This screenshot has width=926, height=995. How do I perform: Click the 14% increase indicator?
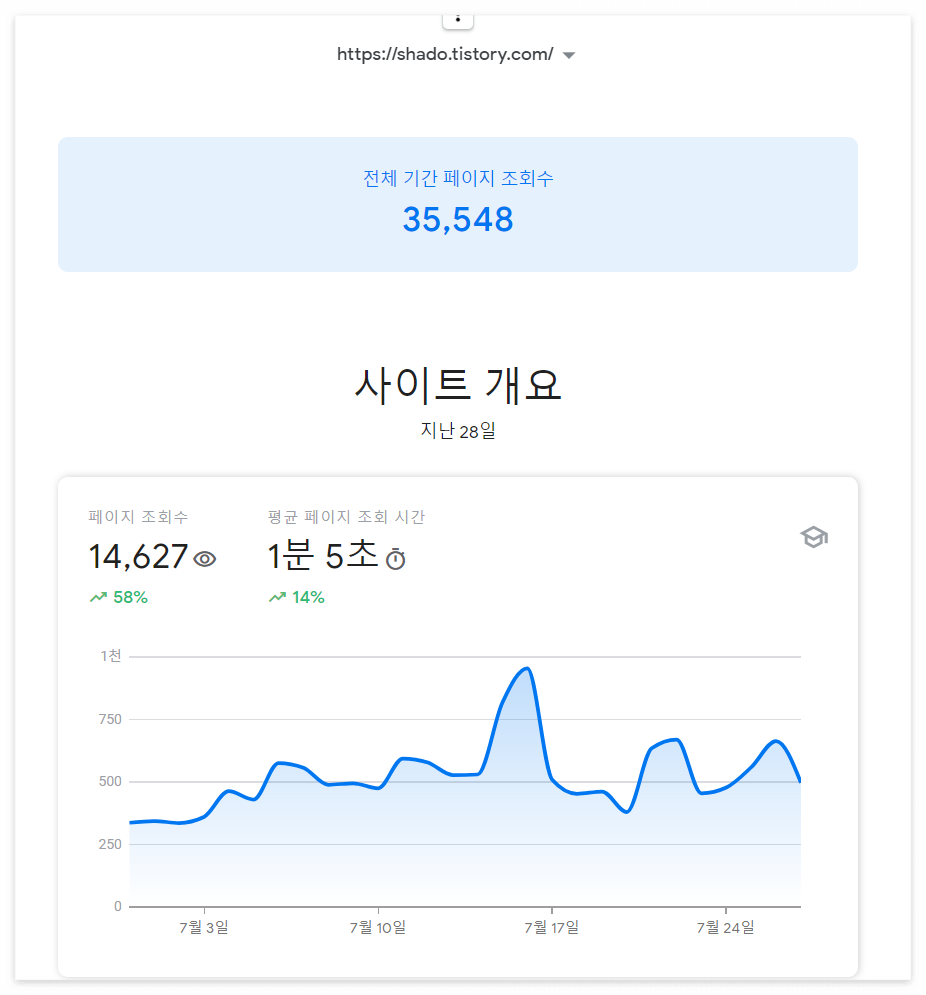(x=308, y=597)
